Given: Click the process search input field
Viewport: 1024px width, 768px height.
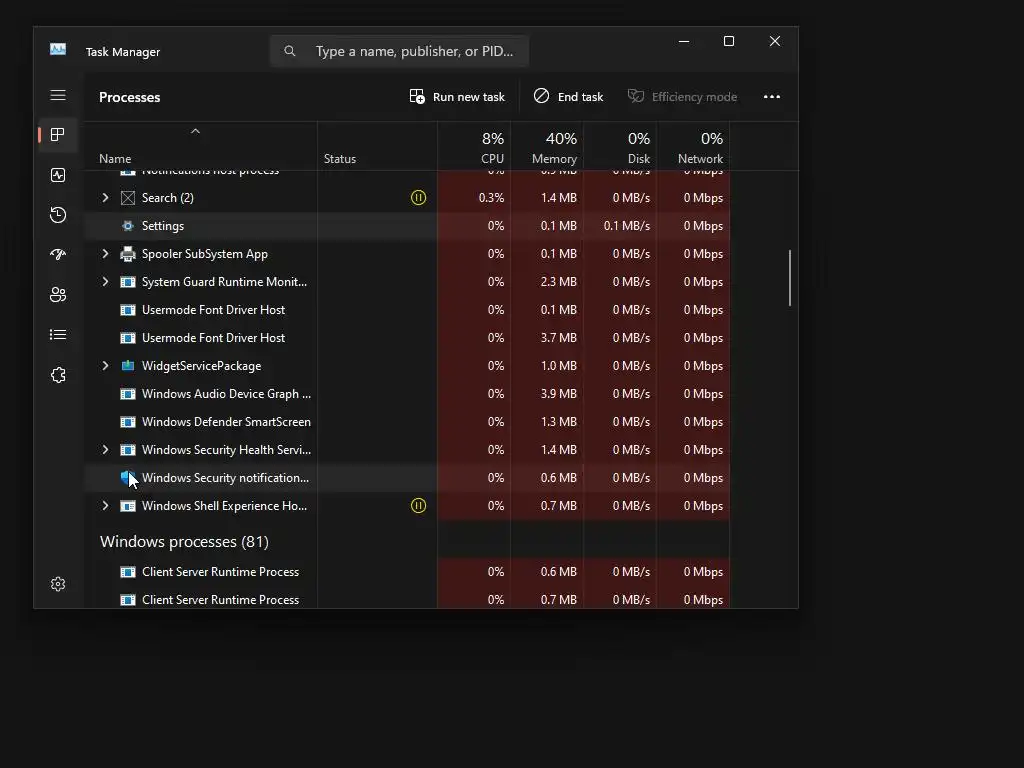Looking at the screenshot, I should 399,51.
